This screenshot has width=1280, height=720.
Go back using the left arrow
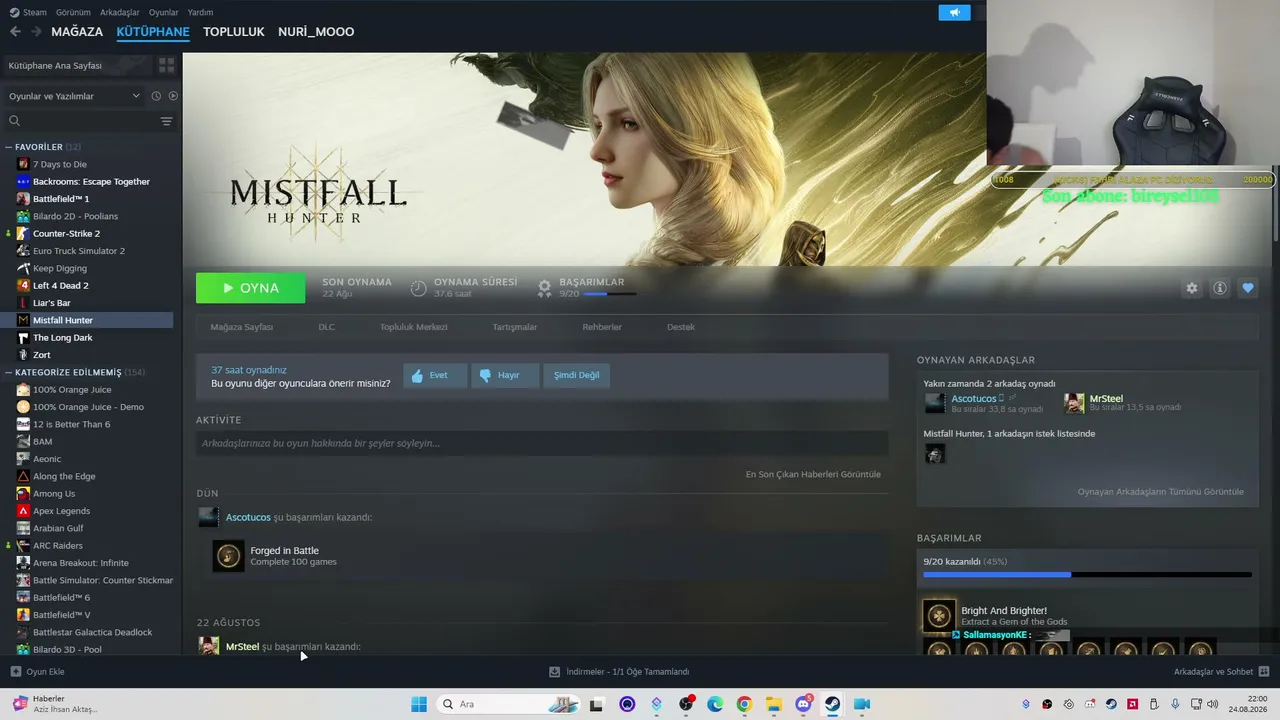[15, 32]
